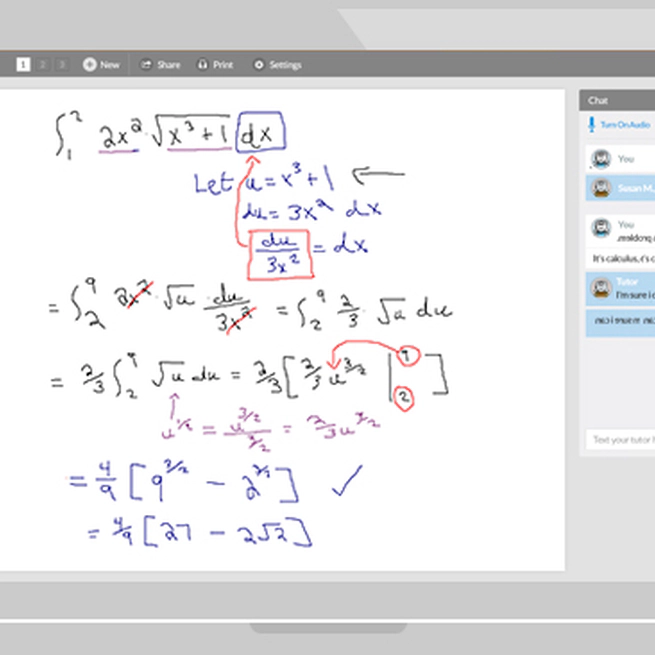
Task: Click the Share icon in toolbar
Action: [146, 65]
